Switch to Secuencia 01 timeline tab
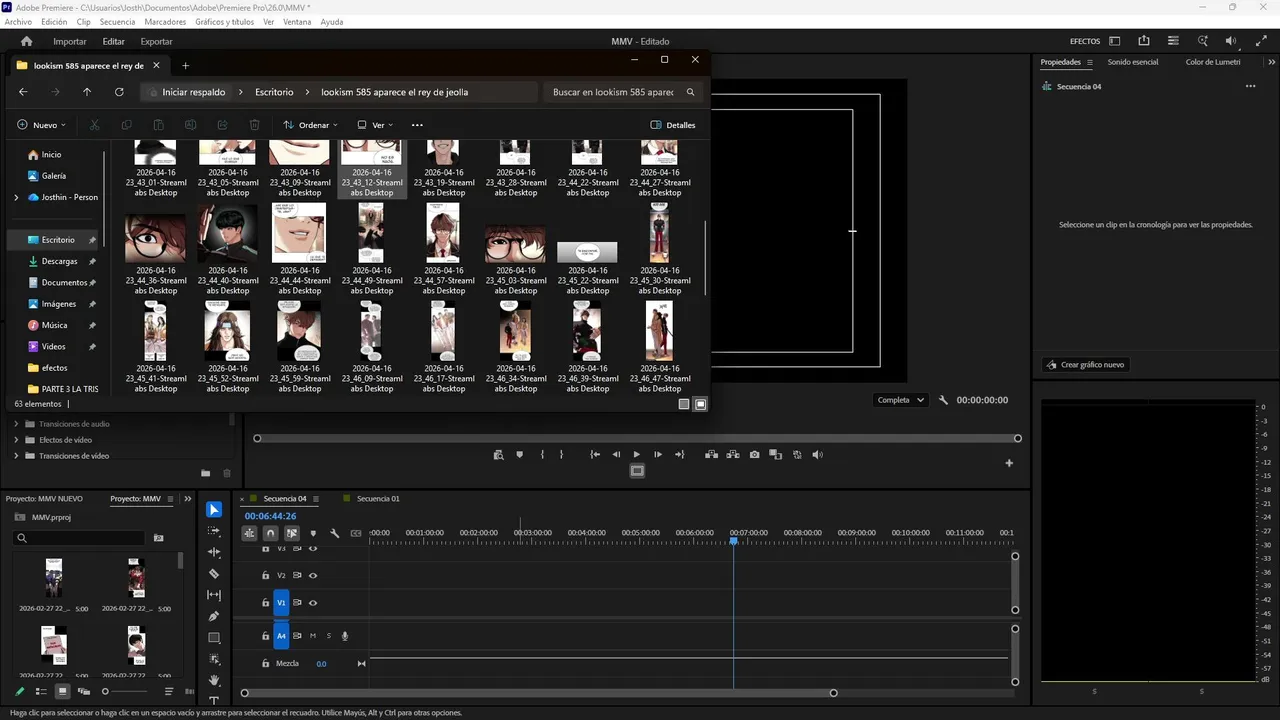 point(378,498)
